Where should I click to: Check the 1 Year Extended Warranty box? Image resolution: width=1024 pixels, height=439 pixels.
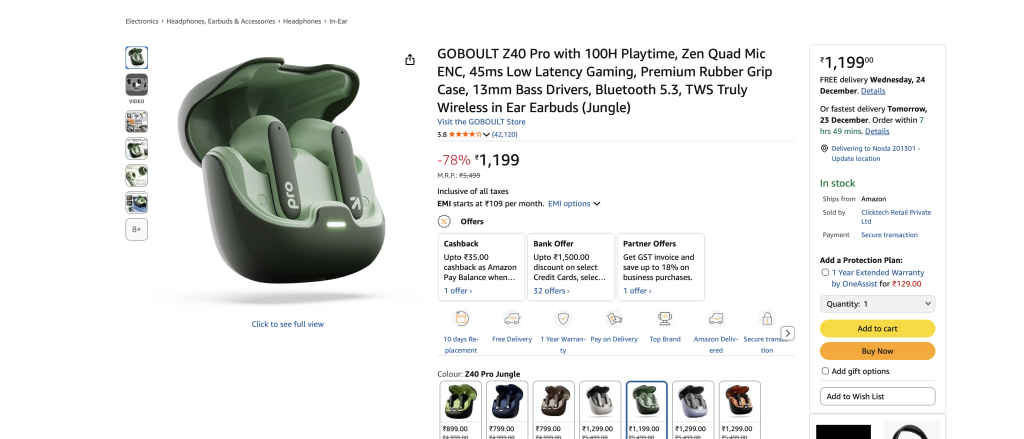pos(825,272)
